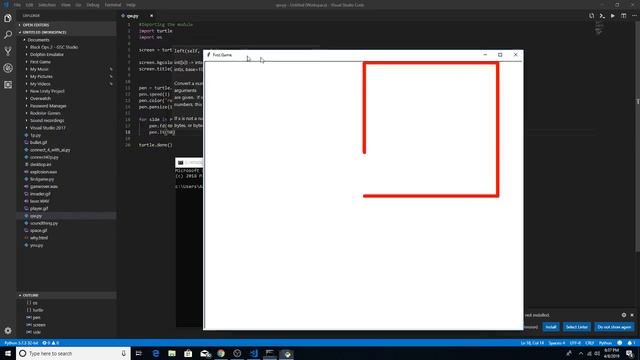Image resolution: width=640 pixels, height=360 pixels.
Task: Open the Windows Action Center icon
Action: pos(630,353)
